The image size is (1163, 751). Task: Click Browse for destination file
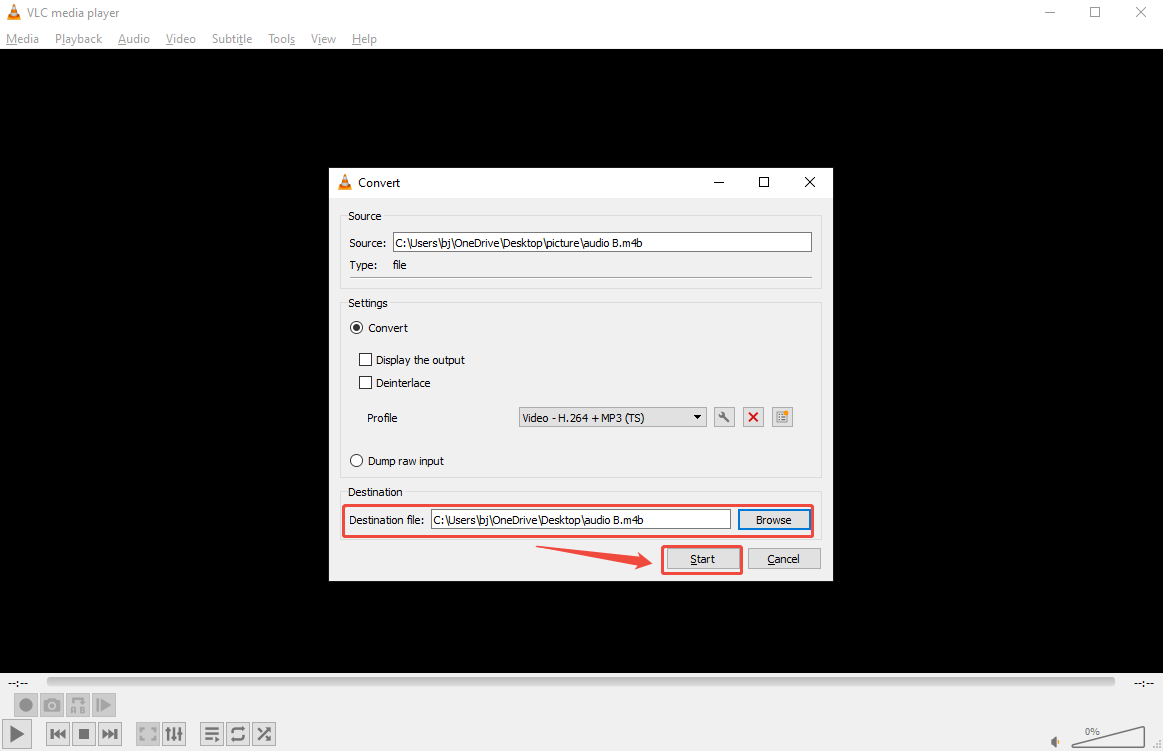[774, 520]
